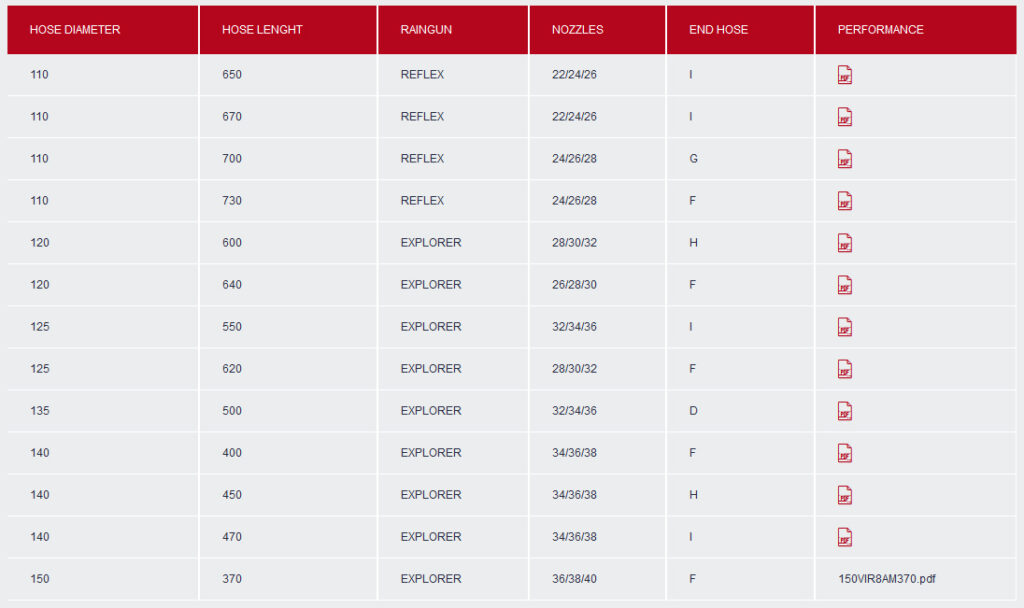Open PDF icon for 140 hose, 470 length
The width and height of the screenshot is (1024, 608).
click(x=844, y=537)
